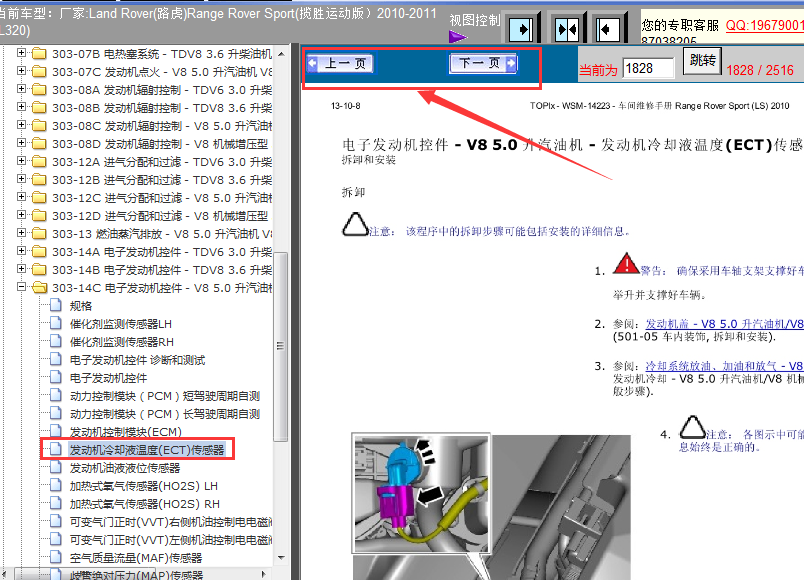This screenshot has width=804, height=580.
Task: Click tree vertical scrollbar down arrow
Action: point(281,558)
